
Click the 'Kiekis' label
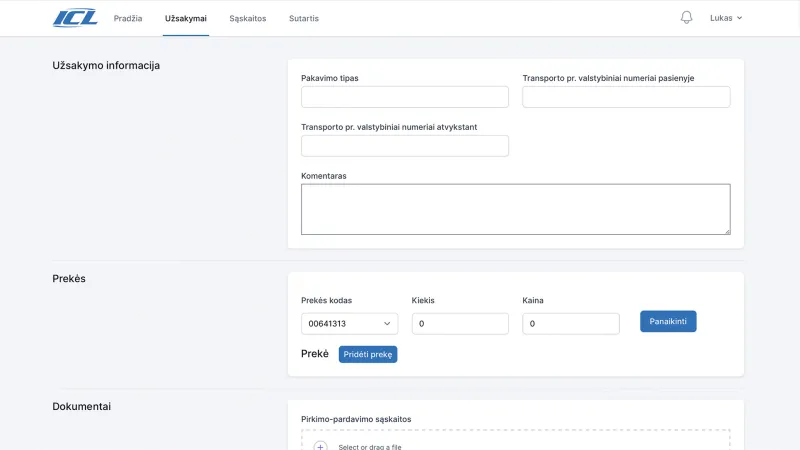coord(423,301)
